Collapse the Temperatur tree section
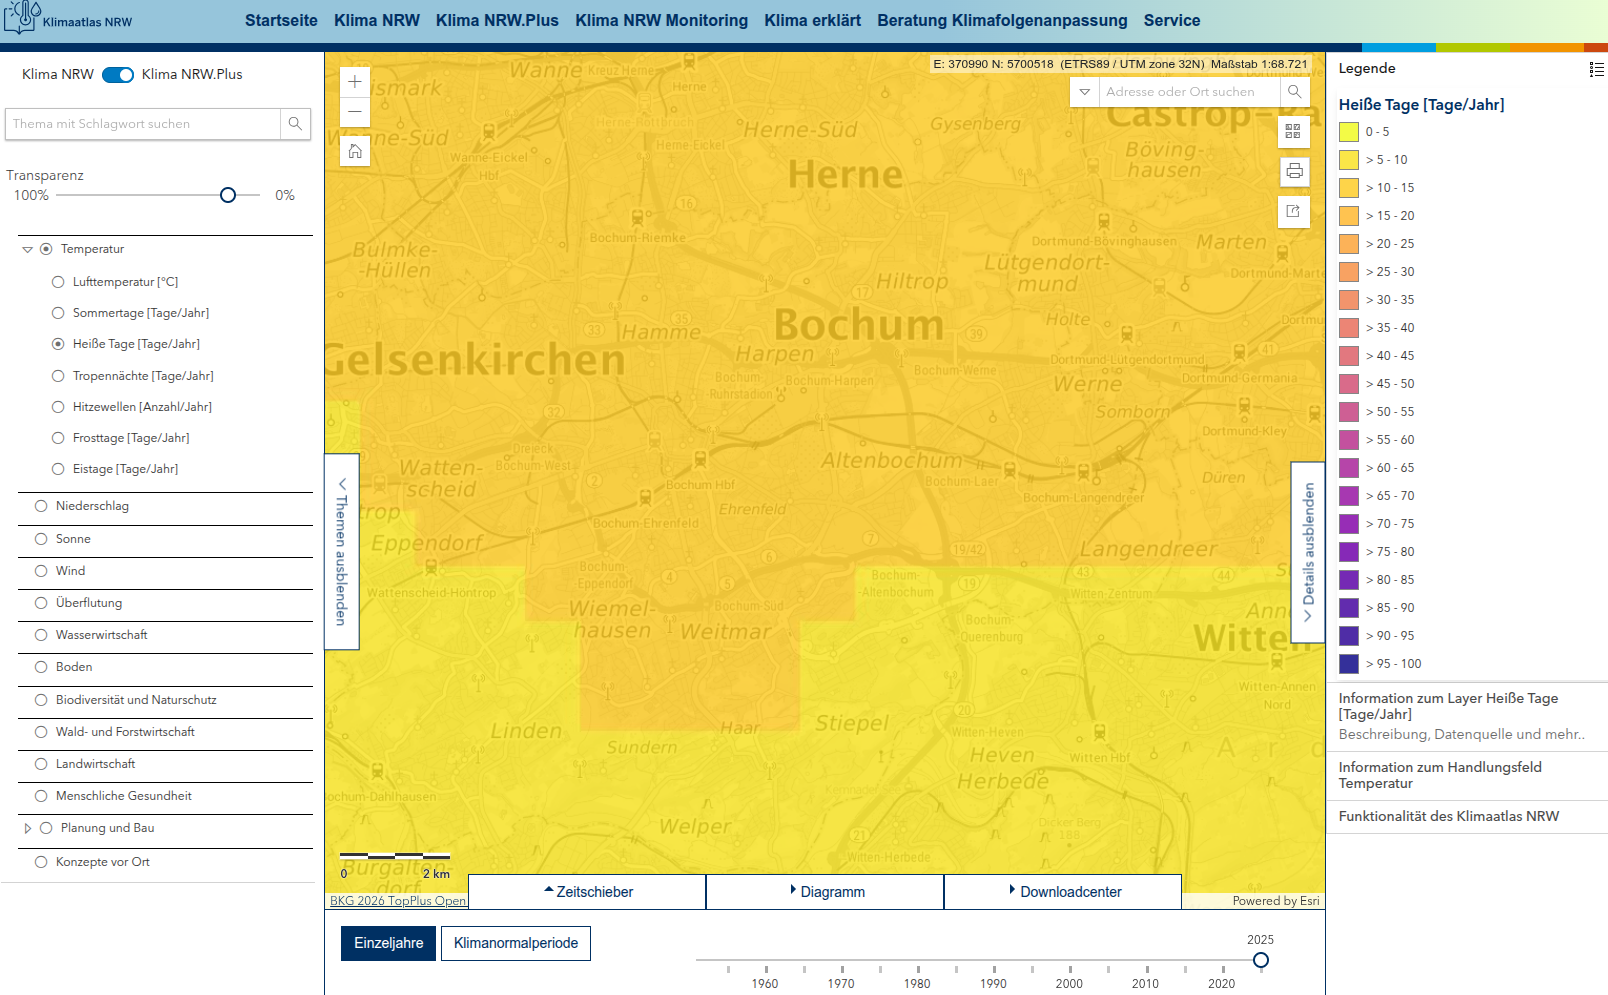1608x995 pixels. pos(27,249)
